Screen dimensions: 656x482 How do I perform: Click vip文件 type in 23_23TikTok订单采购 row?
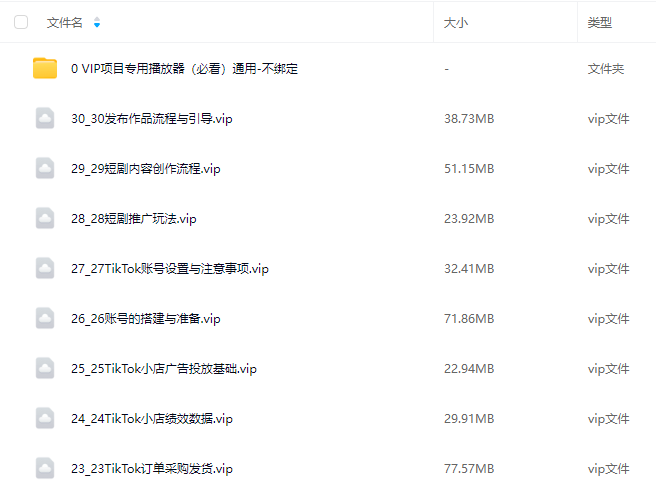pyautogui.click(x=608, y=469)
